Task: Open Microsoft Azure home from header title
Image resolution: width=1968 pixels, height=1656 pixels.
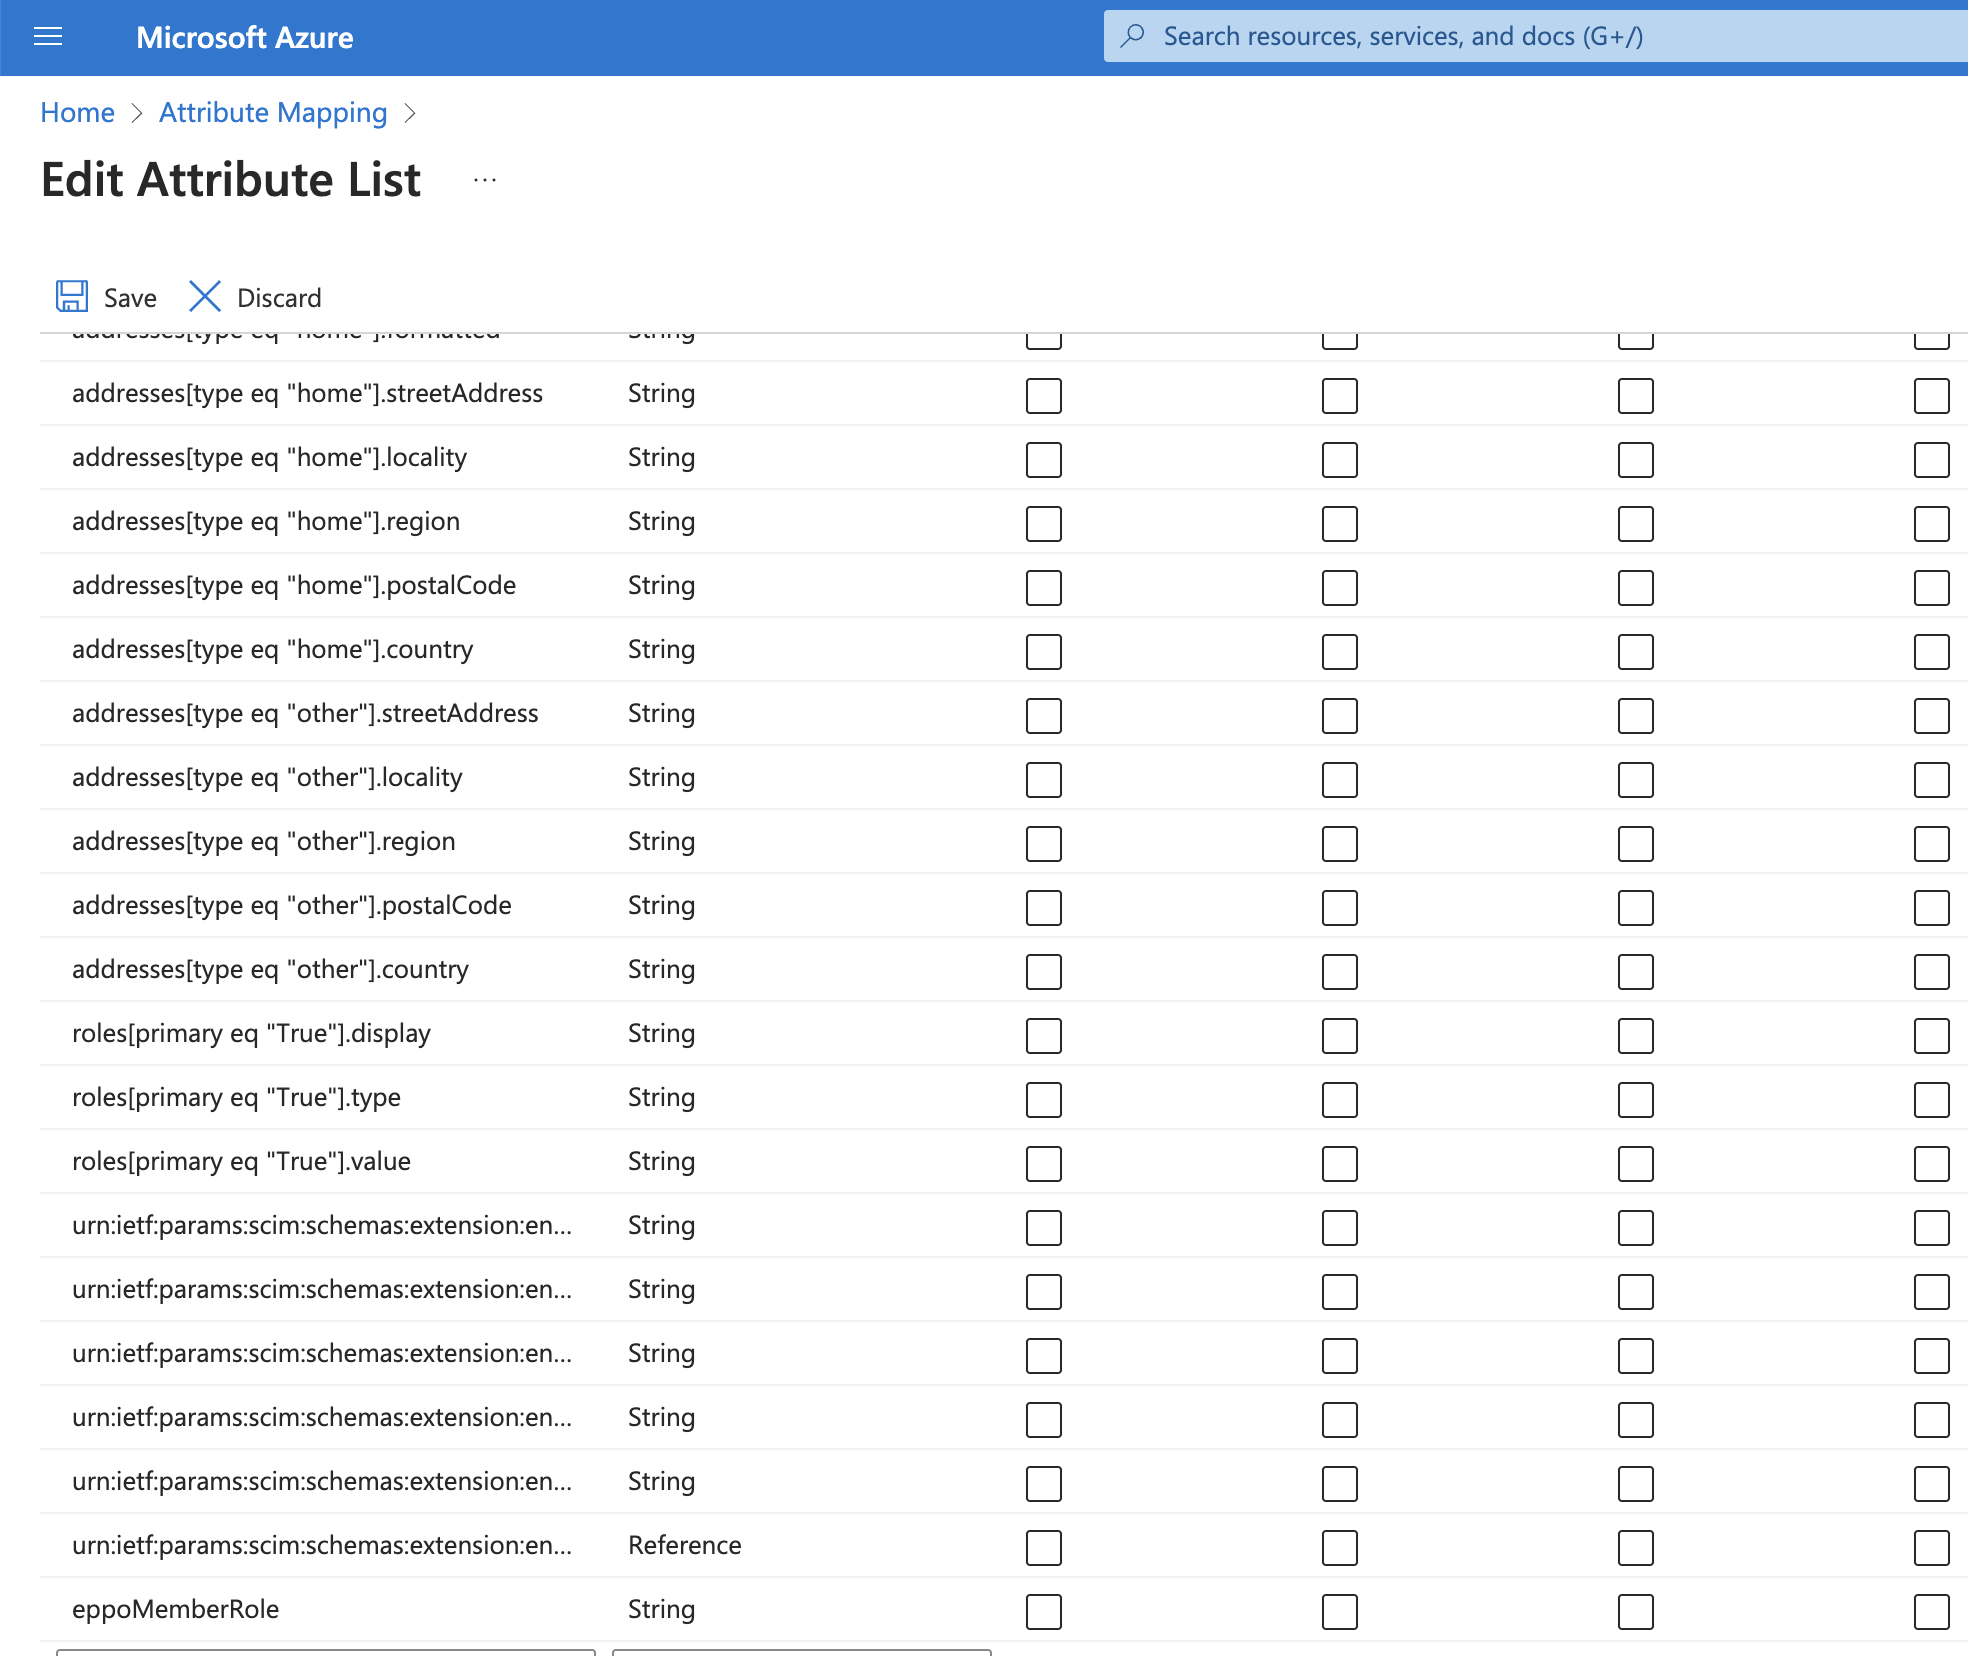Action: (245, 38)
